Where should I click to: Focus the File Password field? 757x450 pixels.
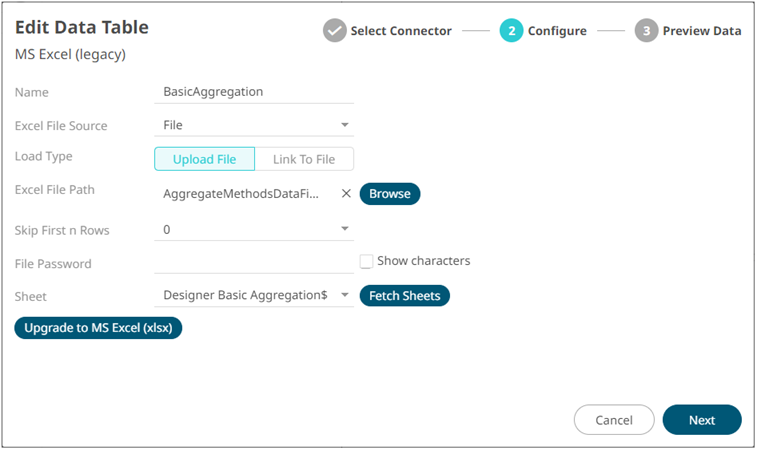coord(255,263)
